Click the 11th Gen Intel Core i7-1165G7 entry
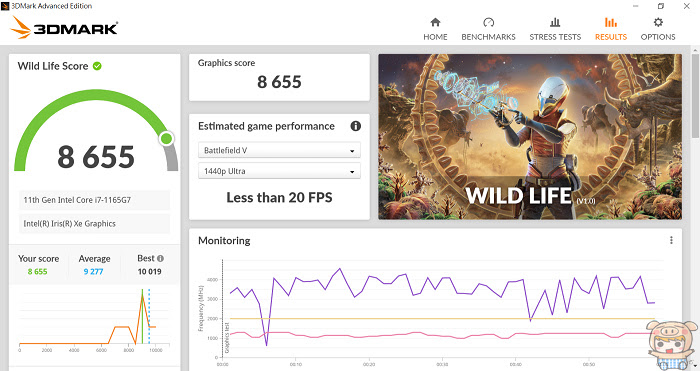The image size is (700, 371). (94, 200)
